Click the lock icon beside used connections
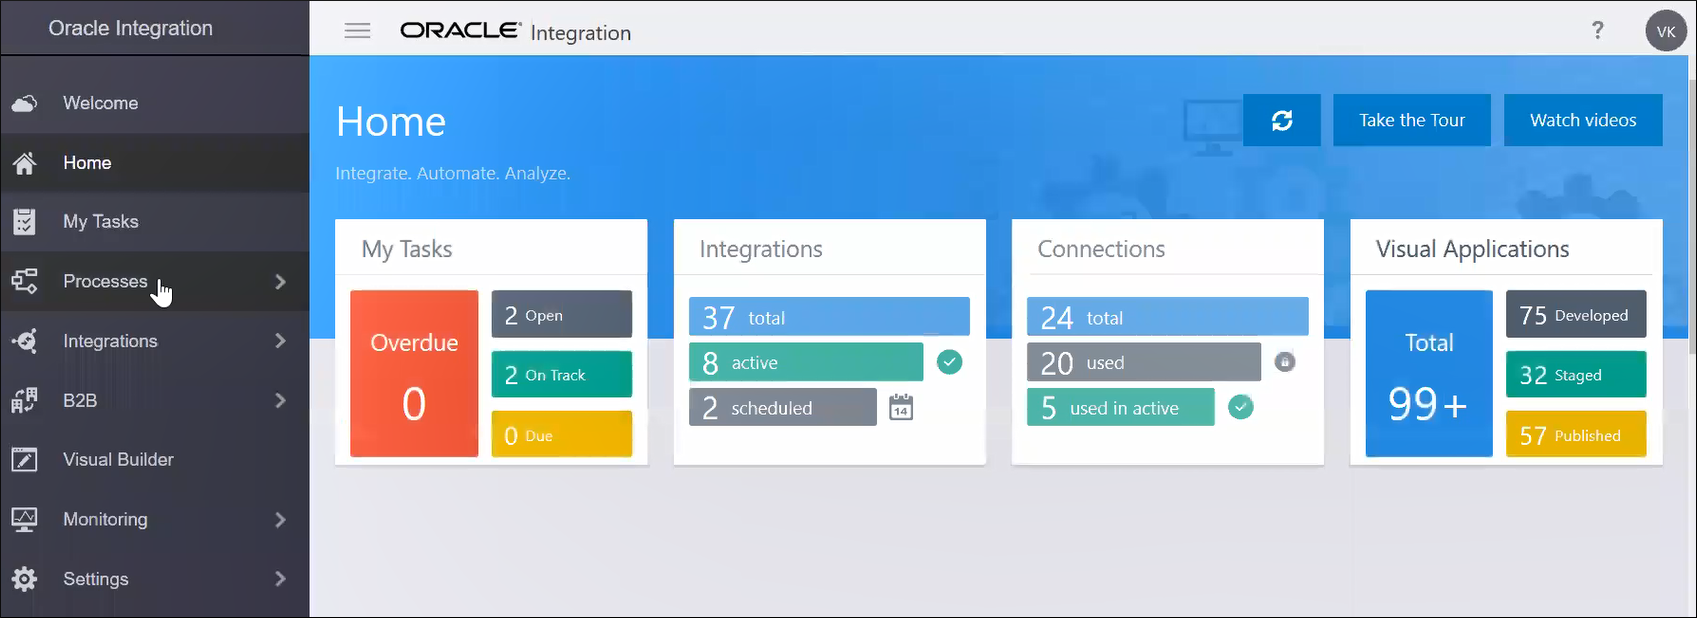This screenshot has height=618, width=1697. pos(1286,362)
